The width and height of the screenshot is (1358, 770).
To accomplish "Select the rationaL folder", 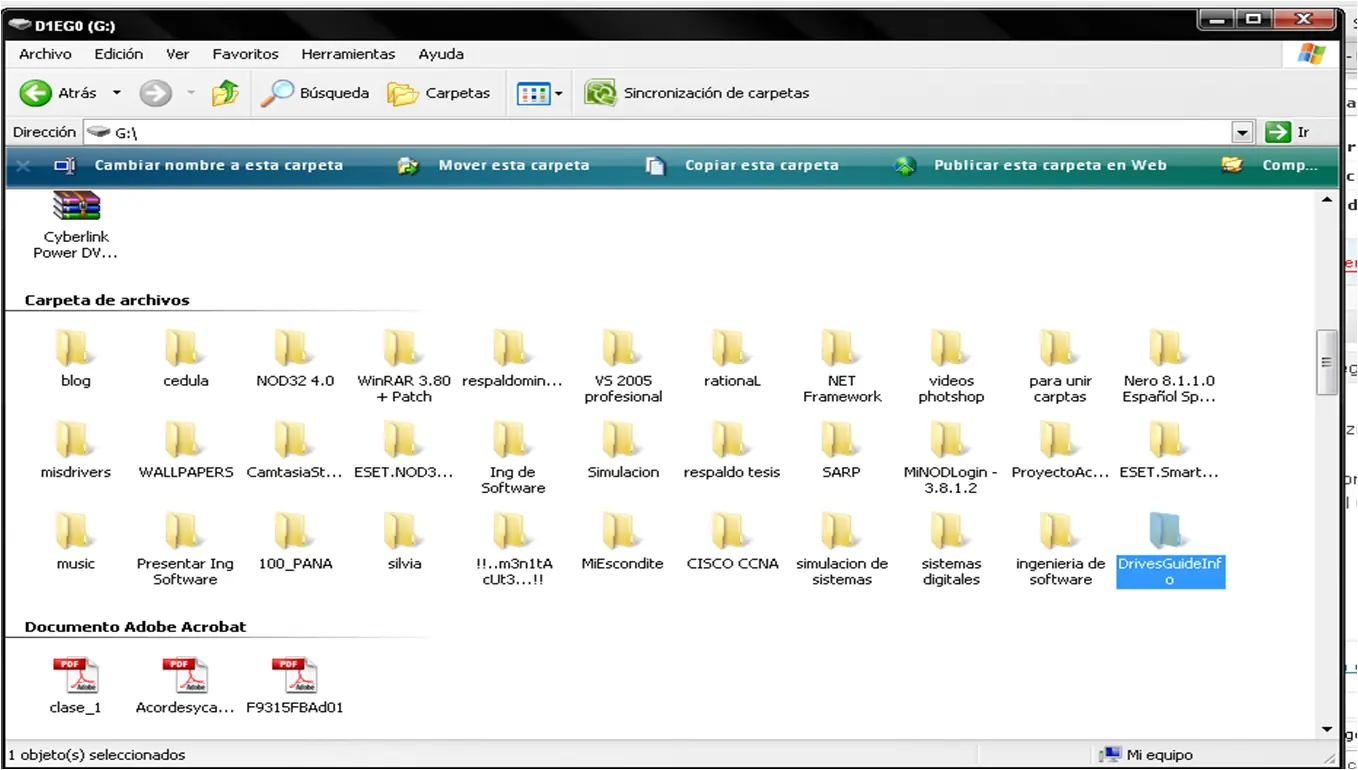I will (x=732, y=359).
